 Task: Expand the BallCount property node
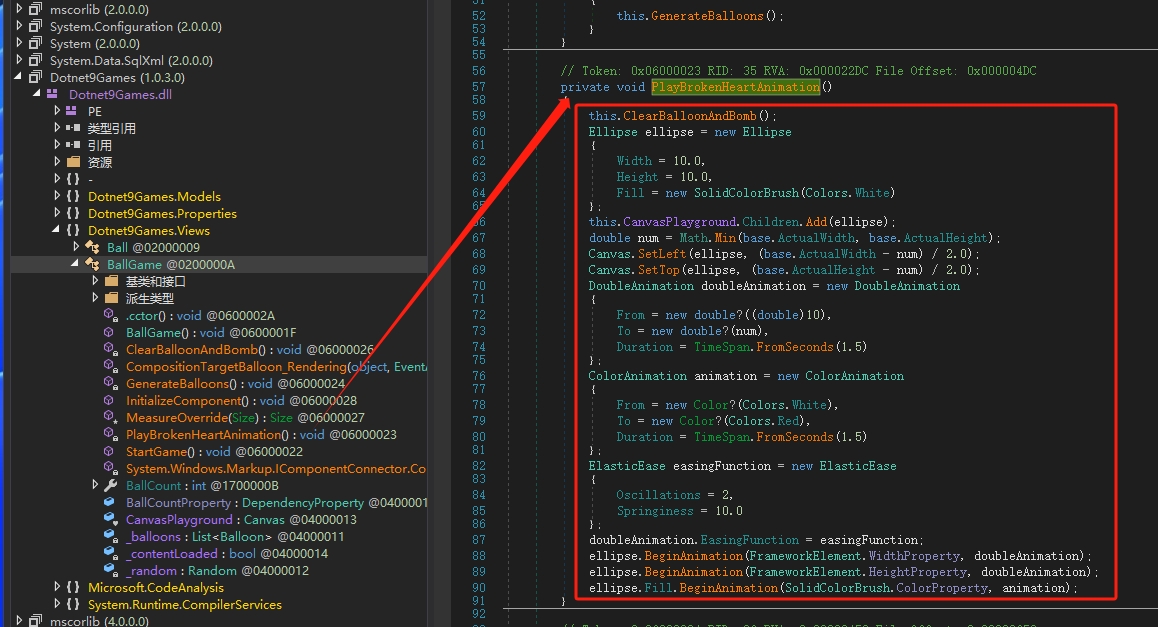(95, 485)
